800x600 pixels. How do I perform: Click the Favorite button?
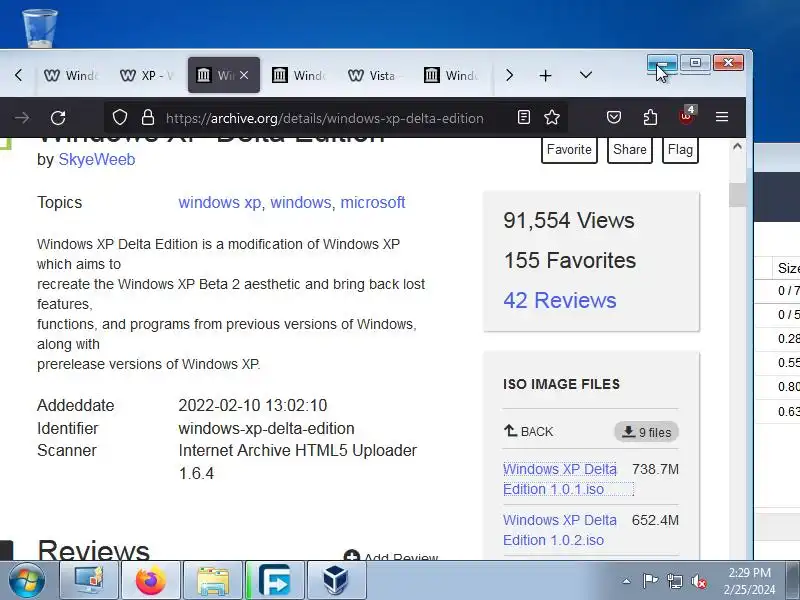point(569,149)
